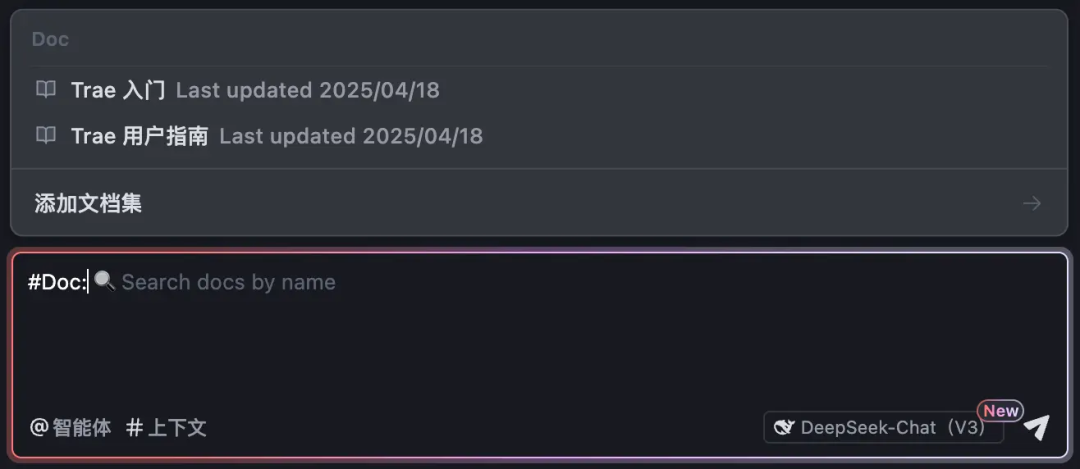
Task: Click the @智能体 agent button
Action: point(70,427)
